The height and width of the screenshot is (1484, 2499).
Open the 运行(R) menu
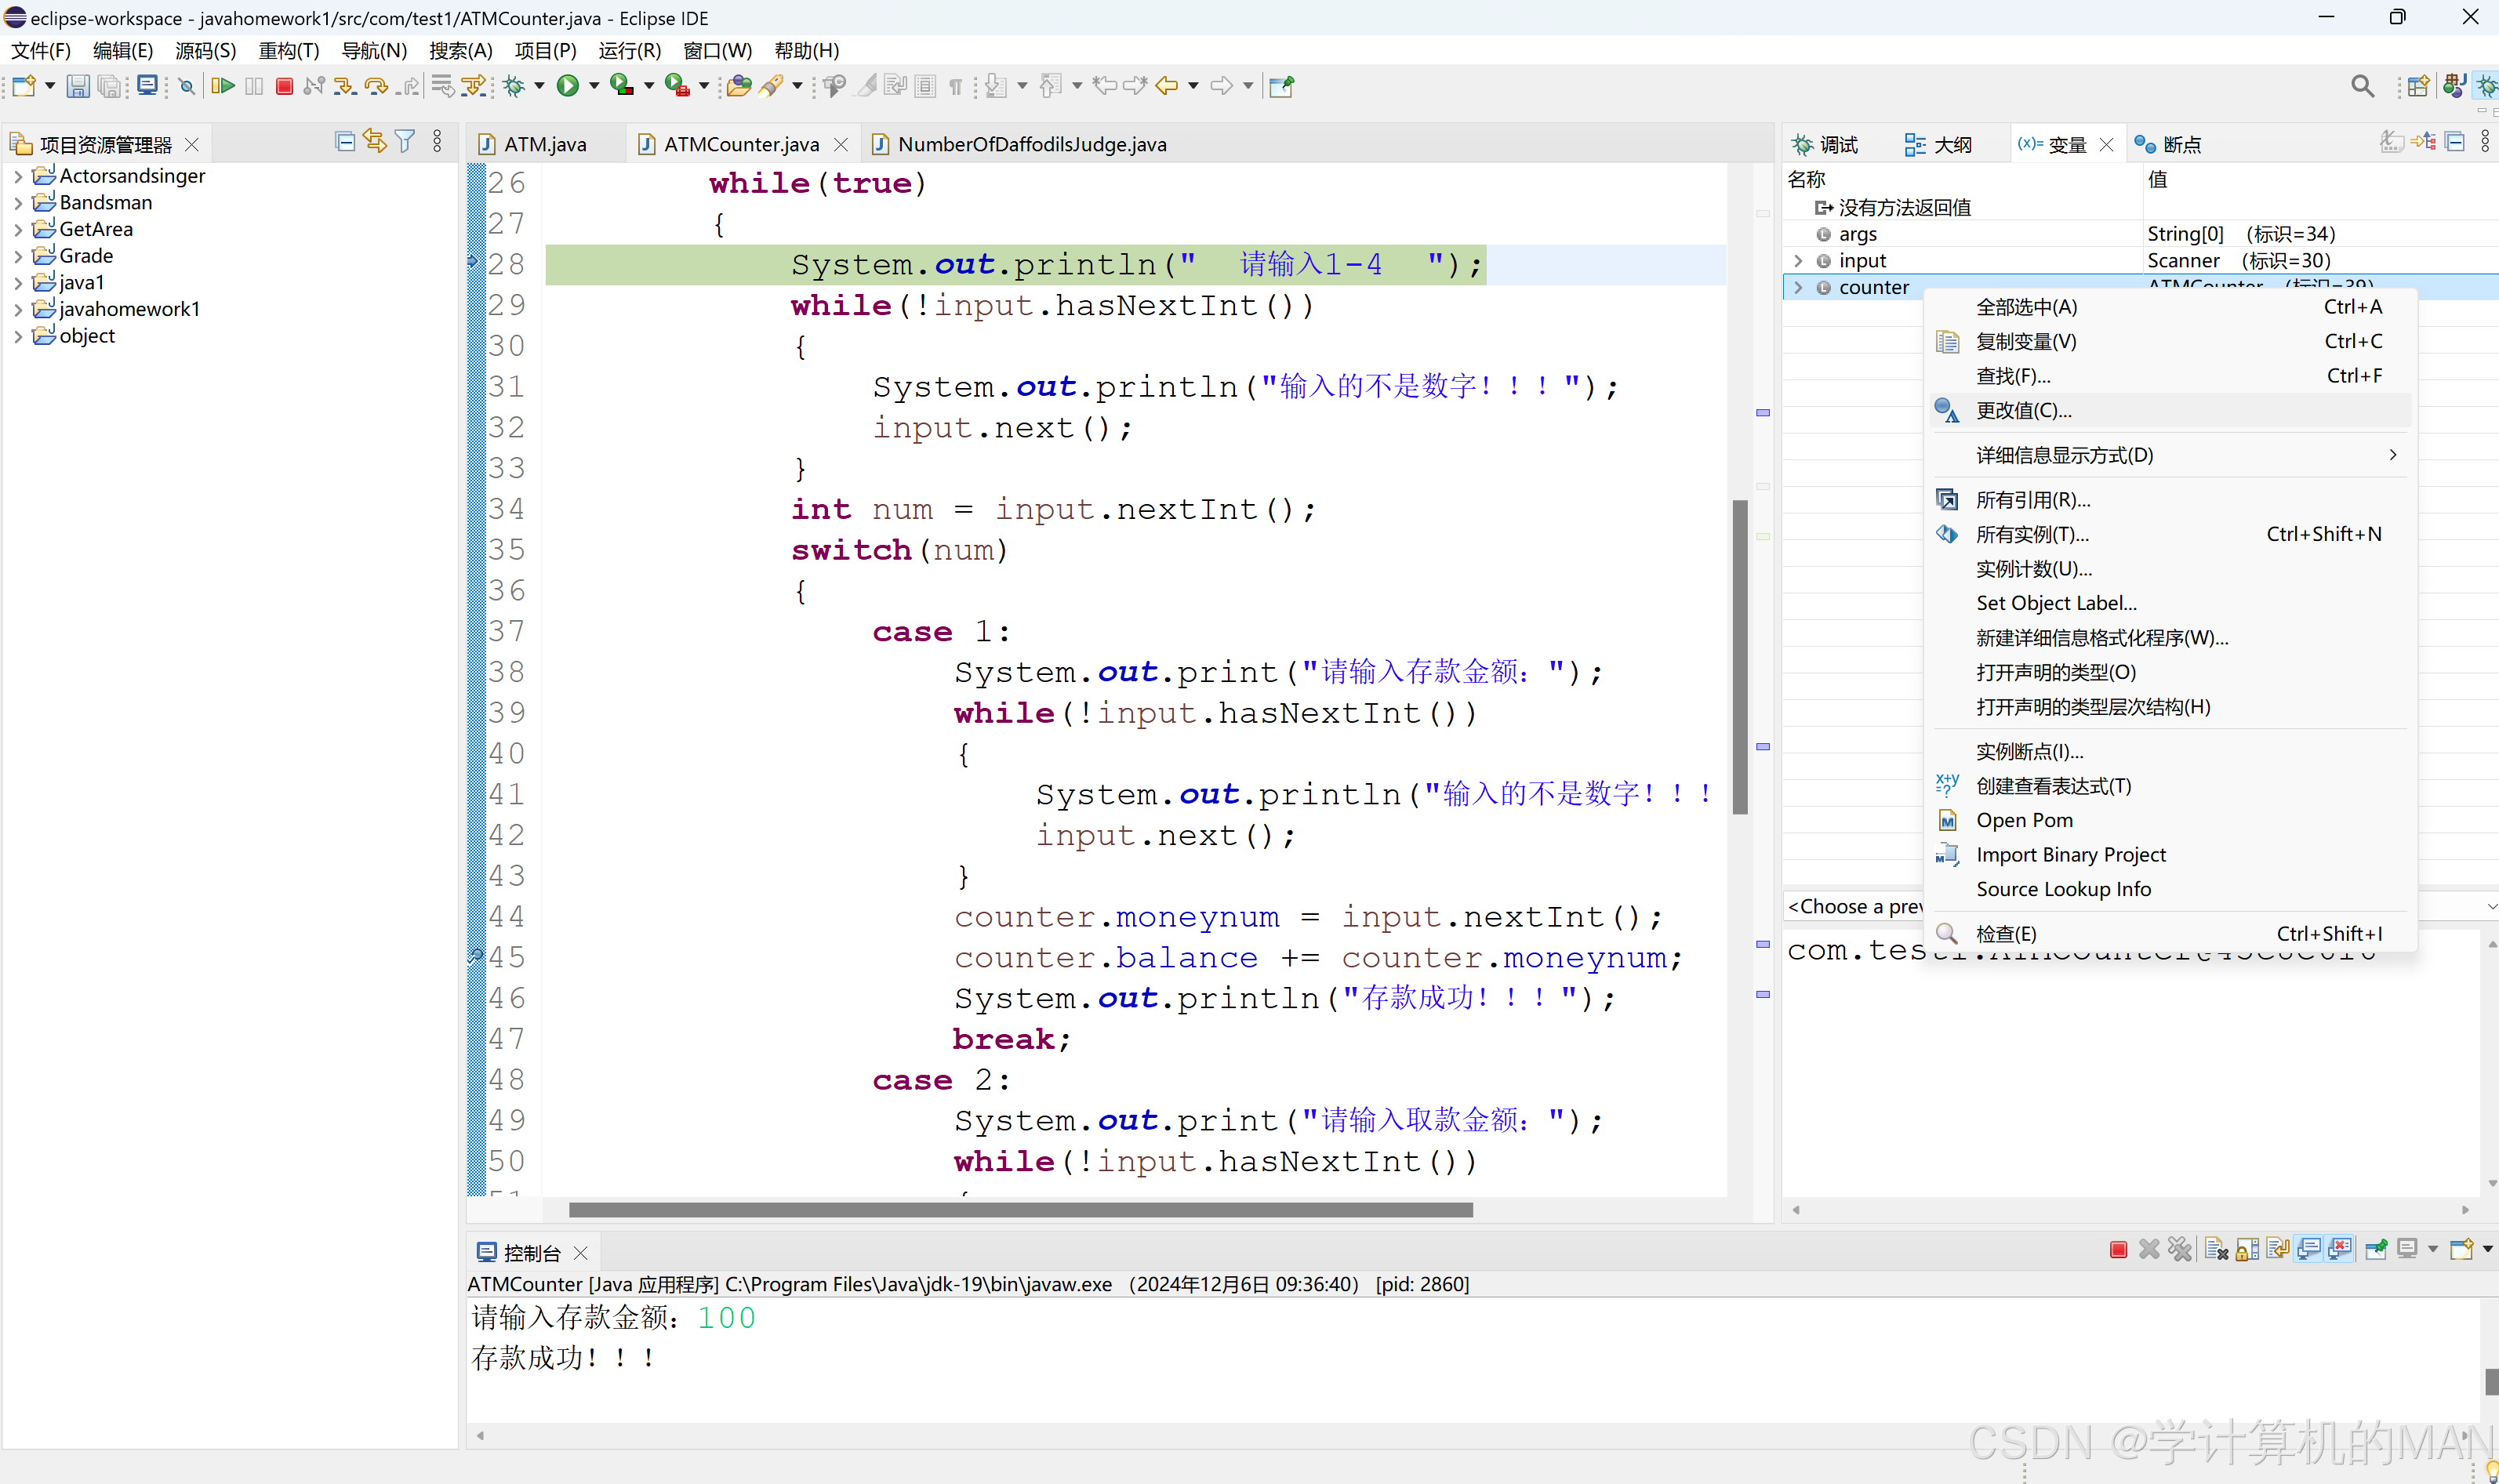click(629, 50)
